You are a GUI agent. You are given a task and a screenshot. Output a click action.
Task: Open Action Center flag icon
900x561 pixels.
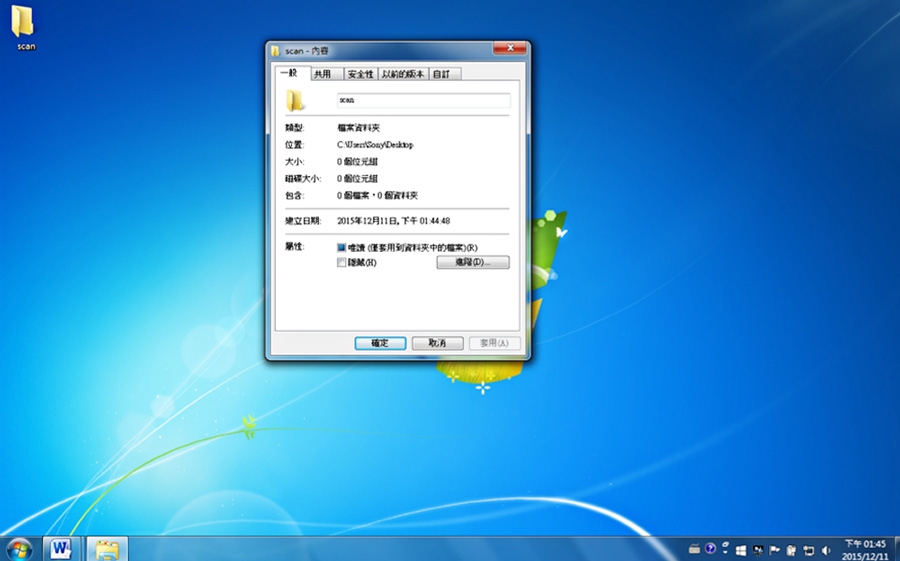[774, 550]
